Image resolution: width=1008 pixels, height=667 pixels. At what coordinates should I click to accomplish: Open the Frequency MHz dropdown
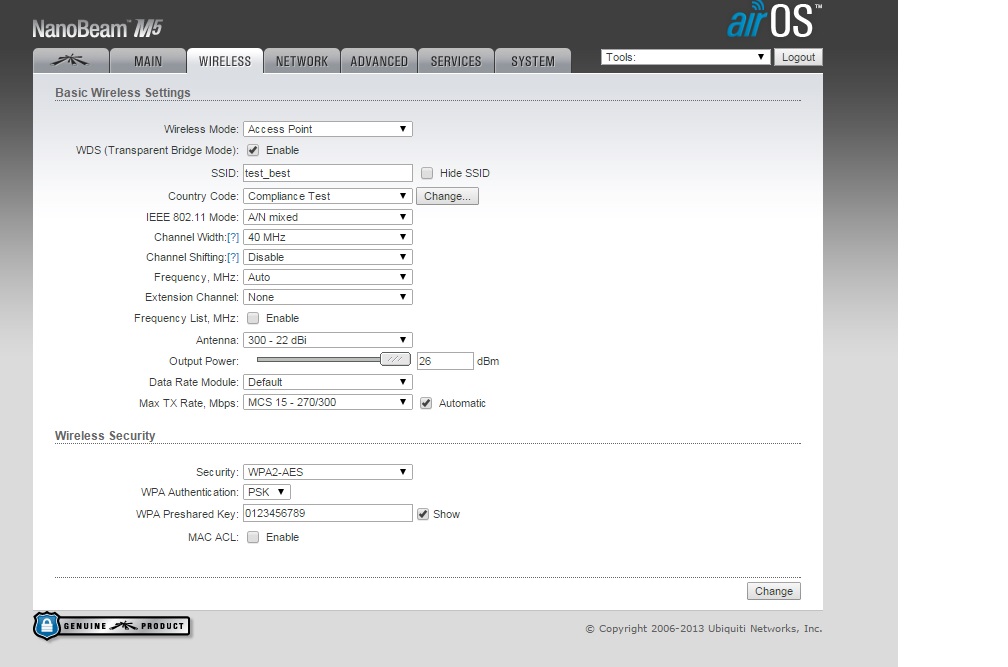(328, 277)
